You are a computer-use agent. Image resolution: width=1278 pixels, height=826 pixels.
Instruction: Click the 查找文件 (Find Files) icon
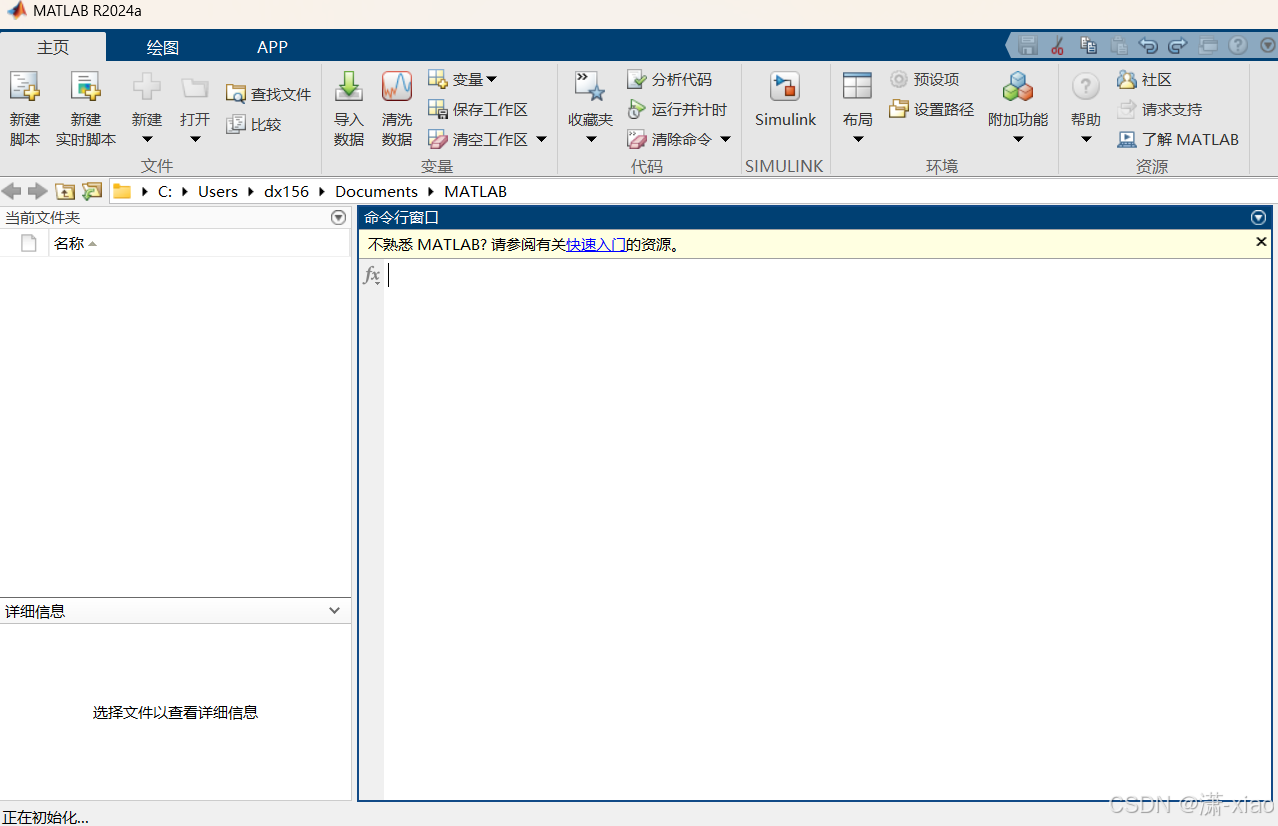[x=235, y=94]
